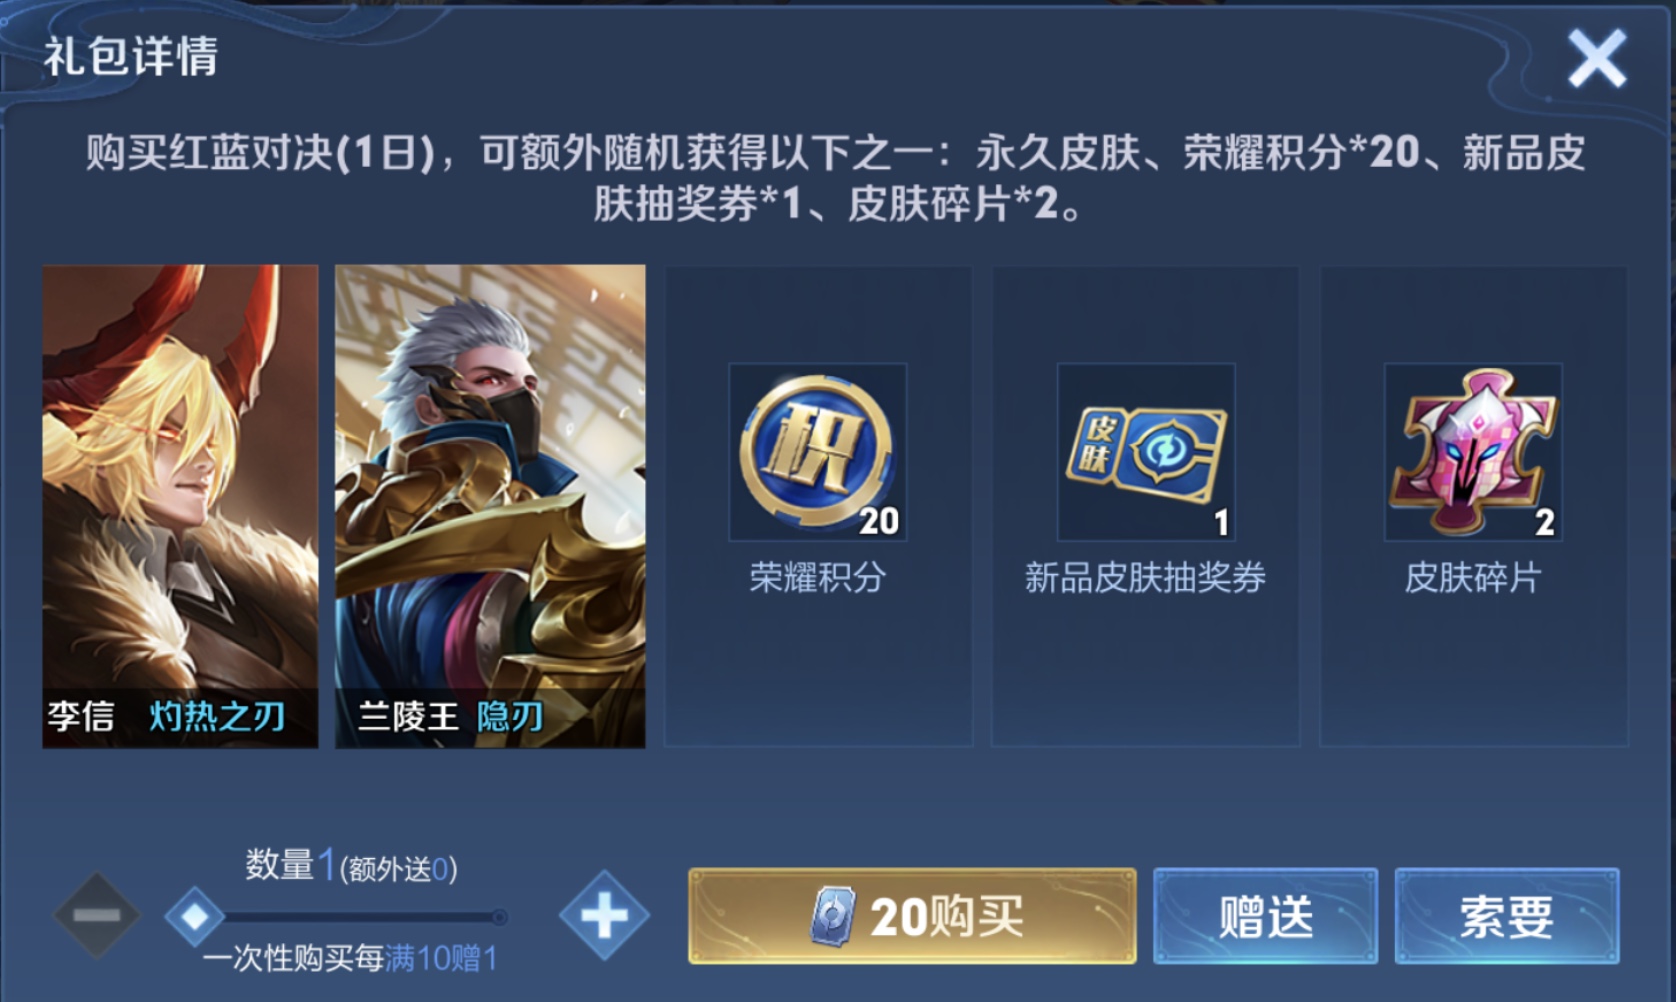Click the 新品皮肤抽奖券 label text
The height and width of the screenshot is (1002, 1676).
coord(1146,577)
